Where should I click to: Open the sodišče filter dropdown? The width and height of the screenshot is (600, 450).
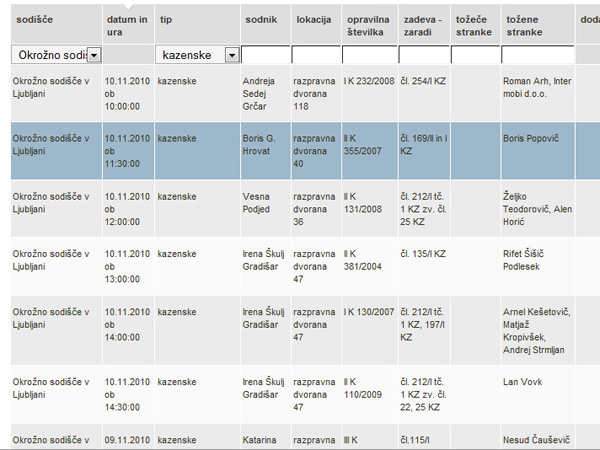[94, 55]
